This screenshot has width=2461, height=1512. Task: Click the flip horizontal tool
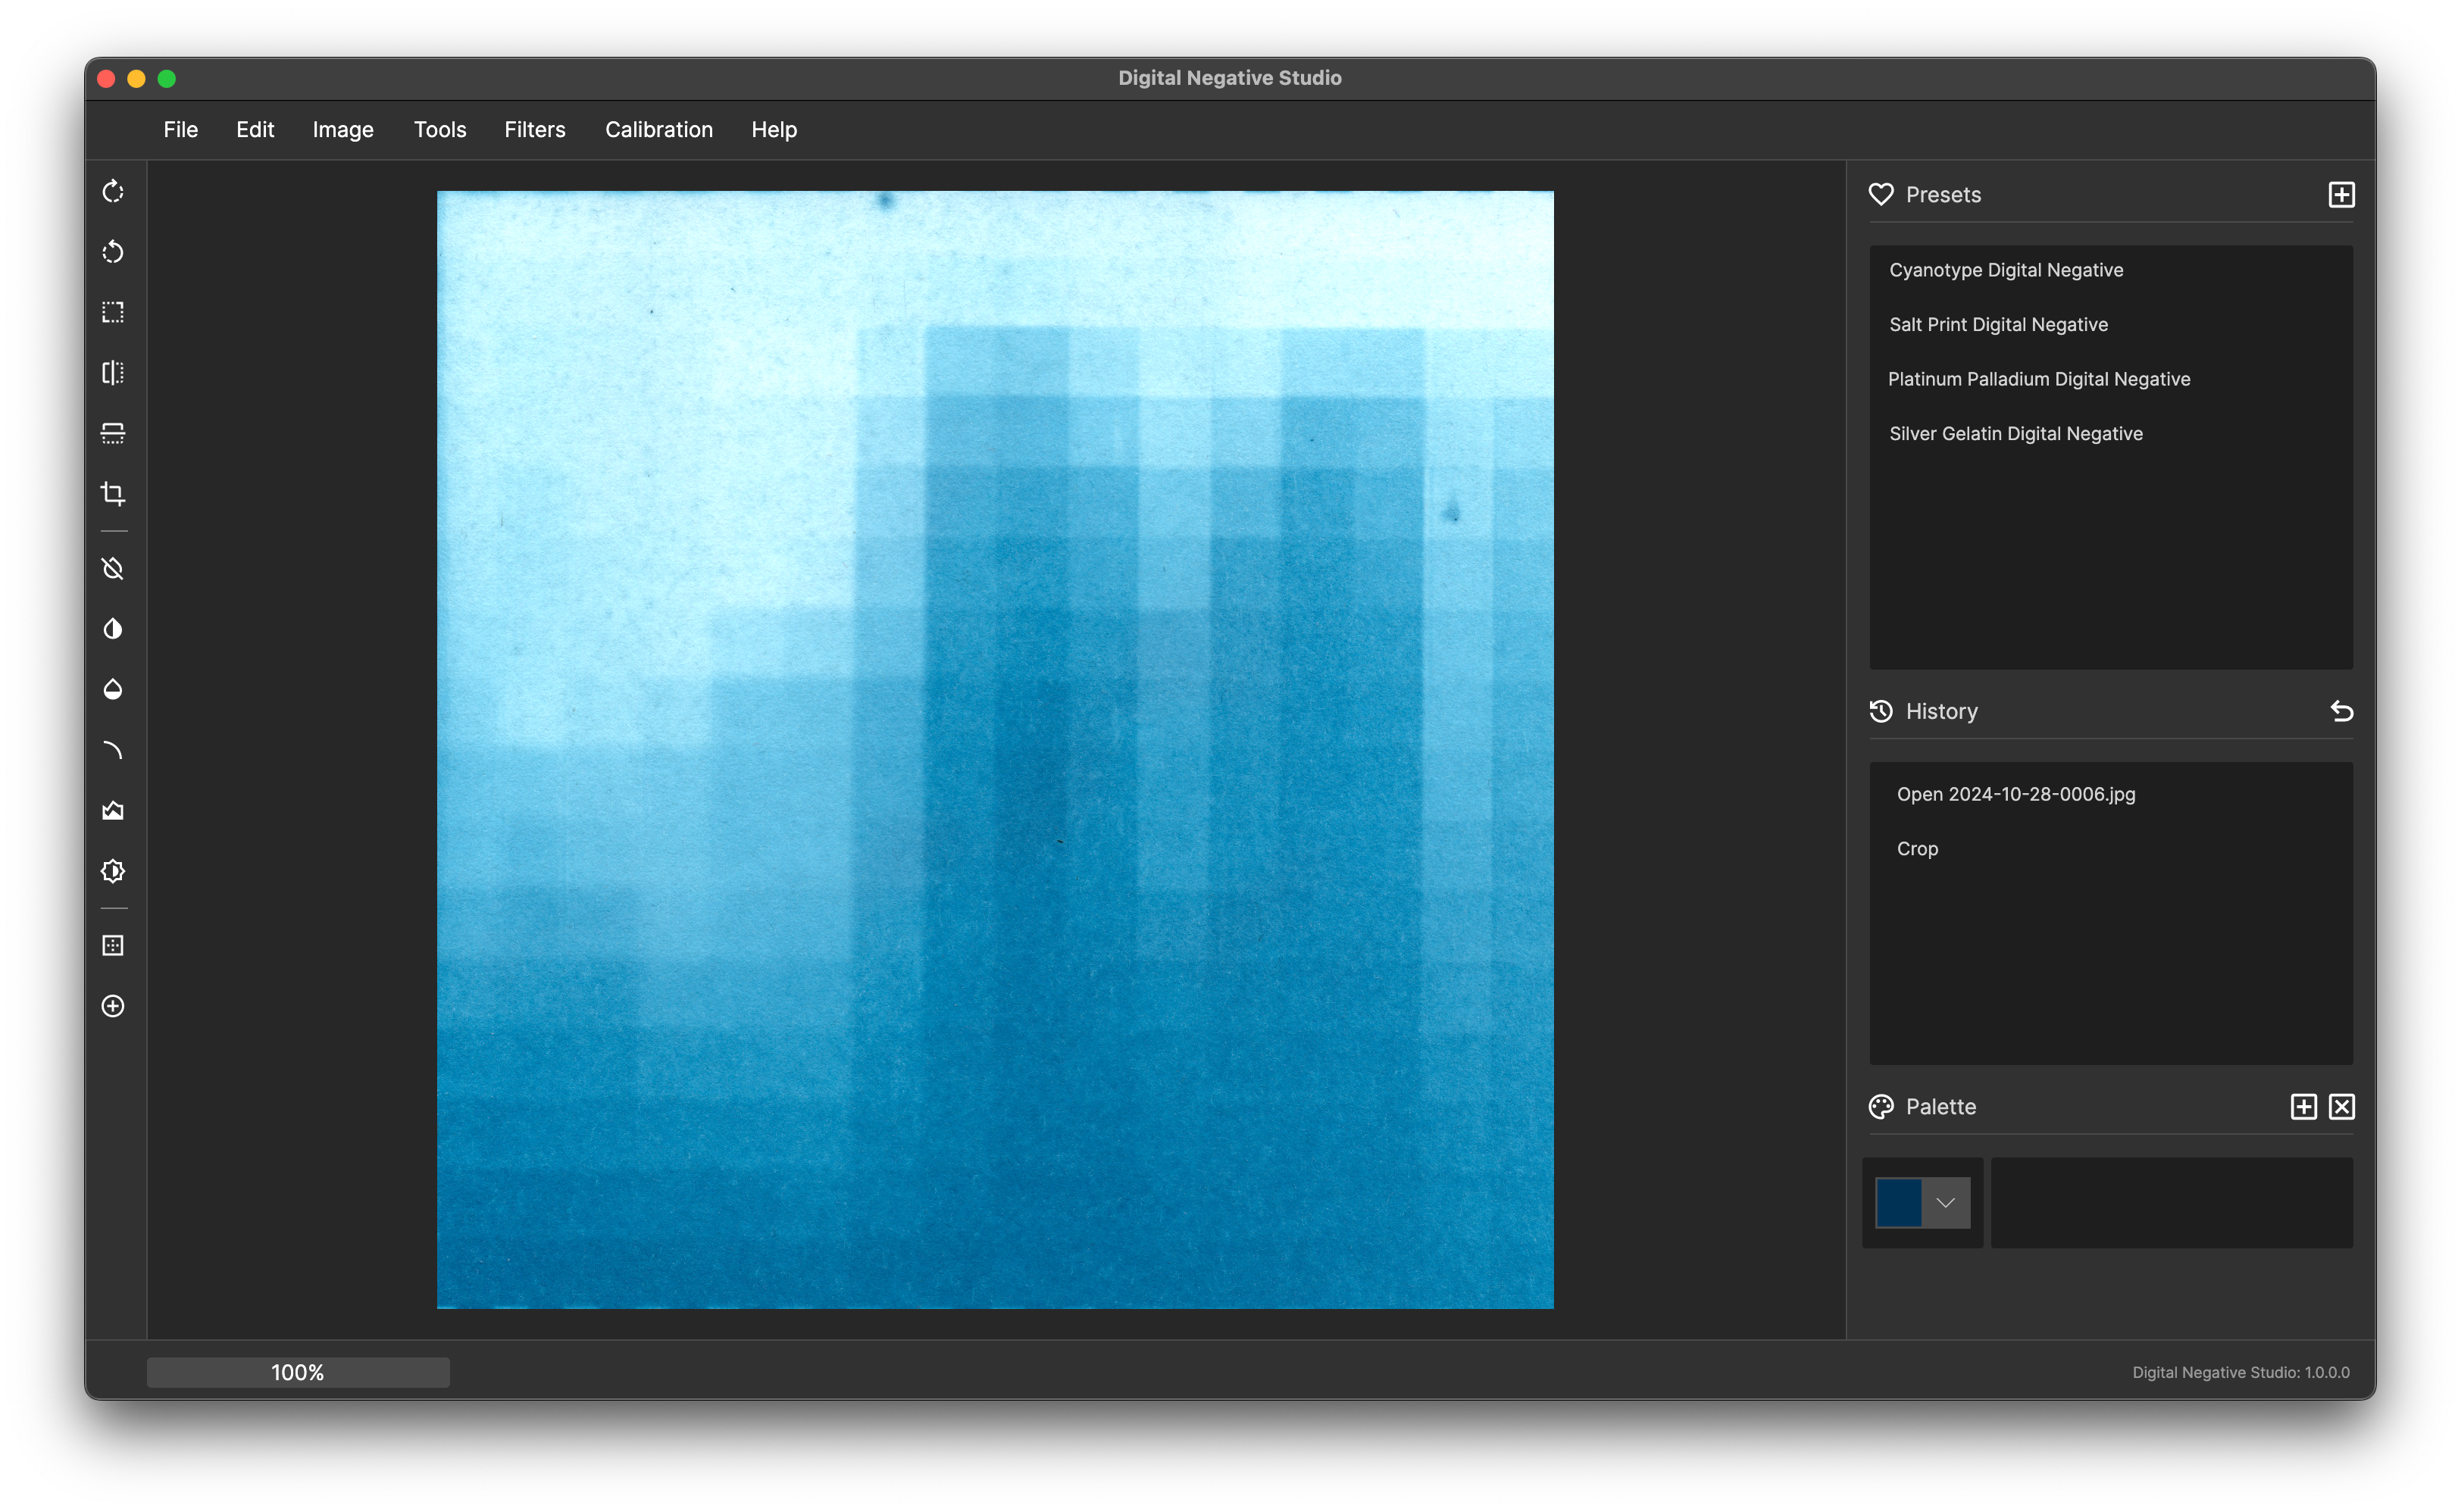click(x=113, y=373)
